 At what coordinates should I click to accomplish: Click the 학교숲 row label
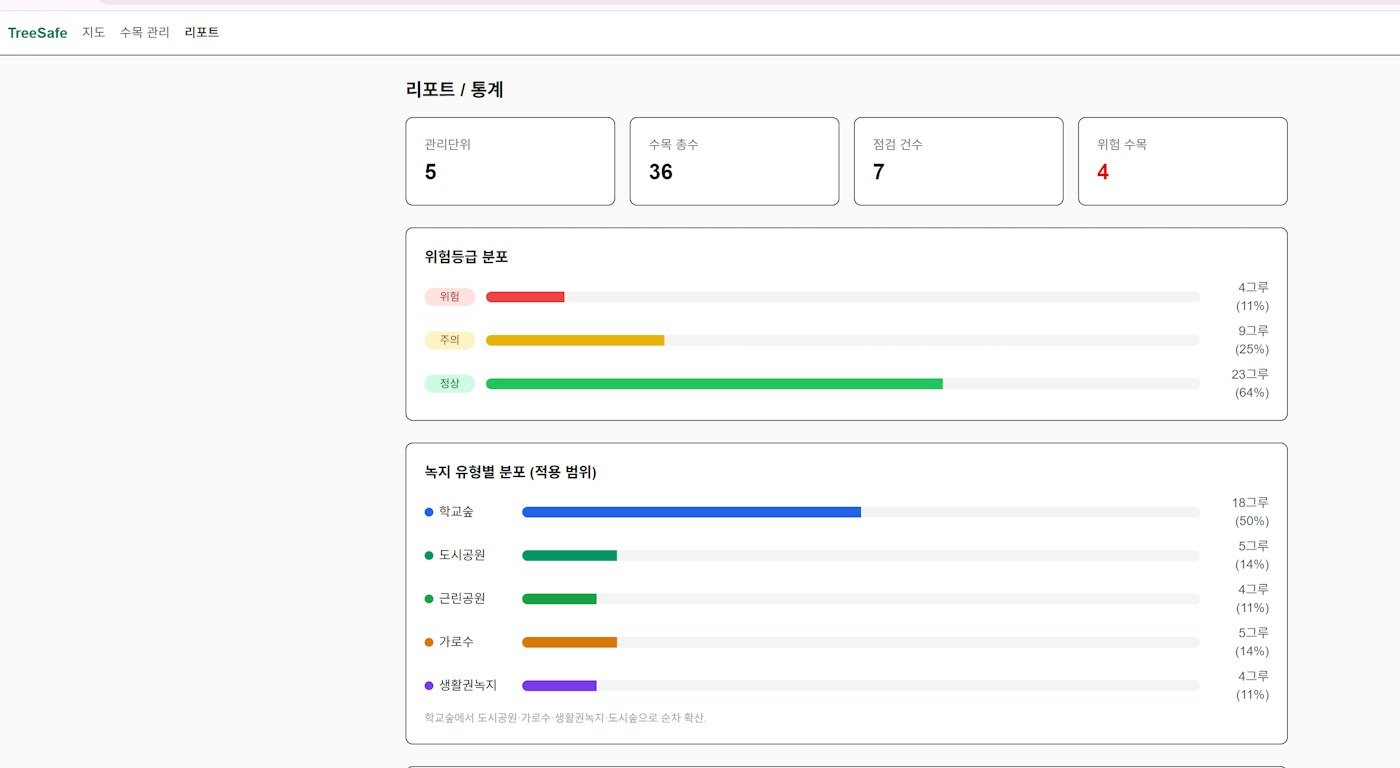click(x=456, y=512)
